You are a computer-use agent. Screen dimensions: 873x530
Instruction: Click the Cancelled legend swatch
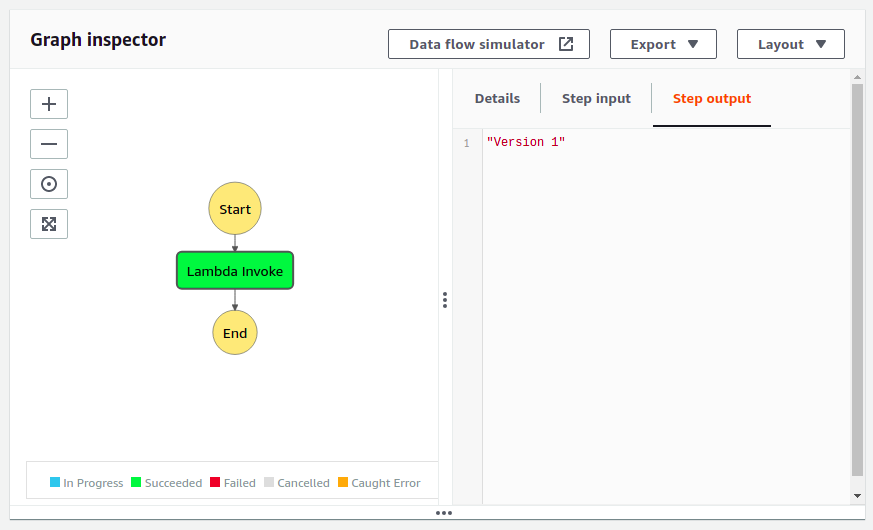[269, 482]
